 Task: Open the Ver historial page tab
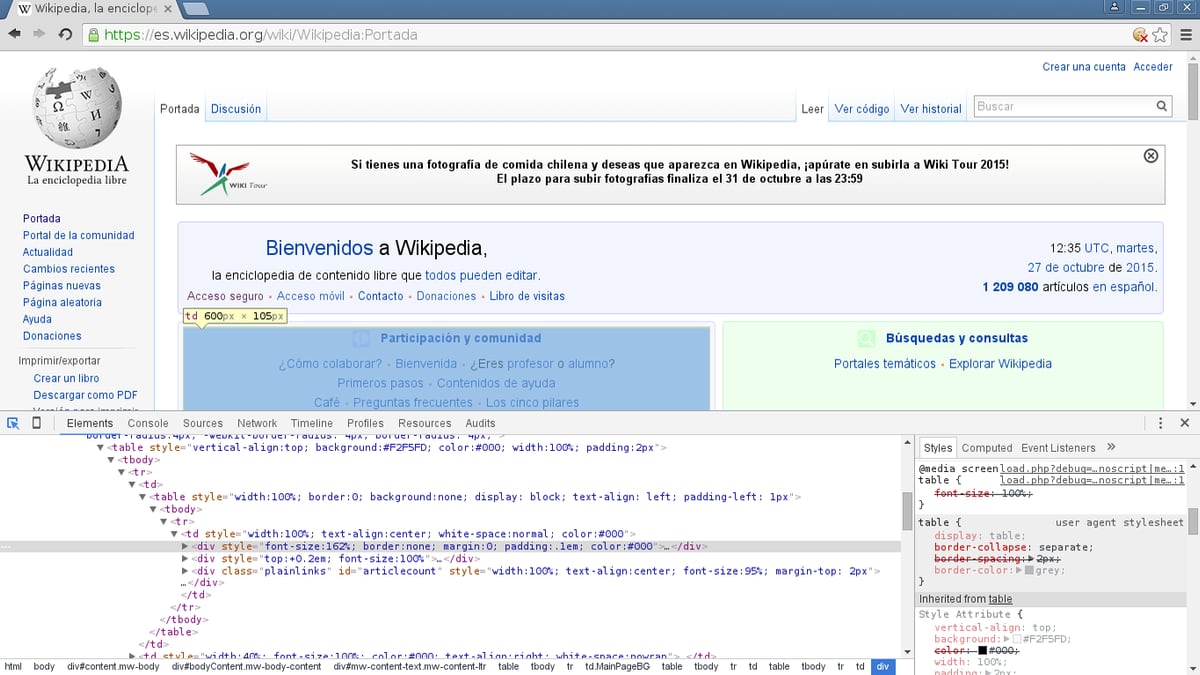931,109
